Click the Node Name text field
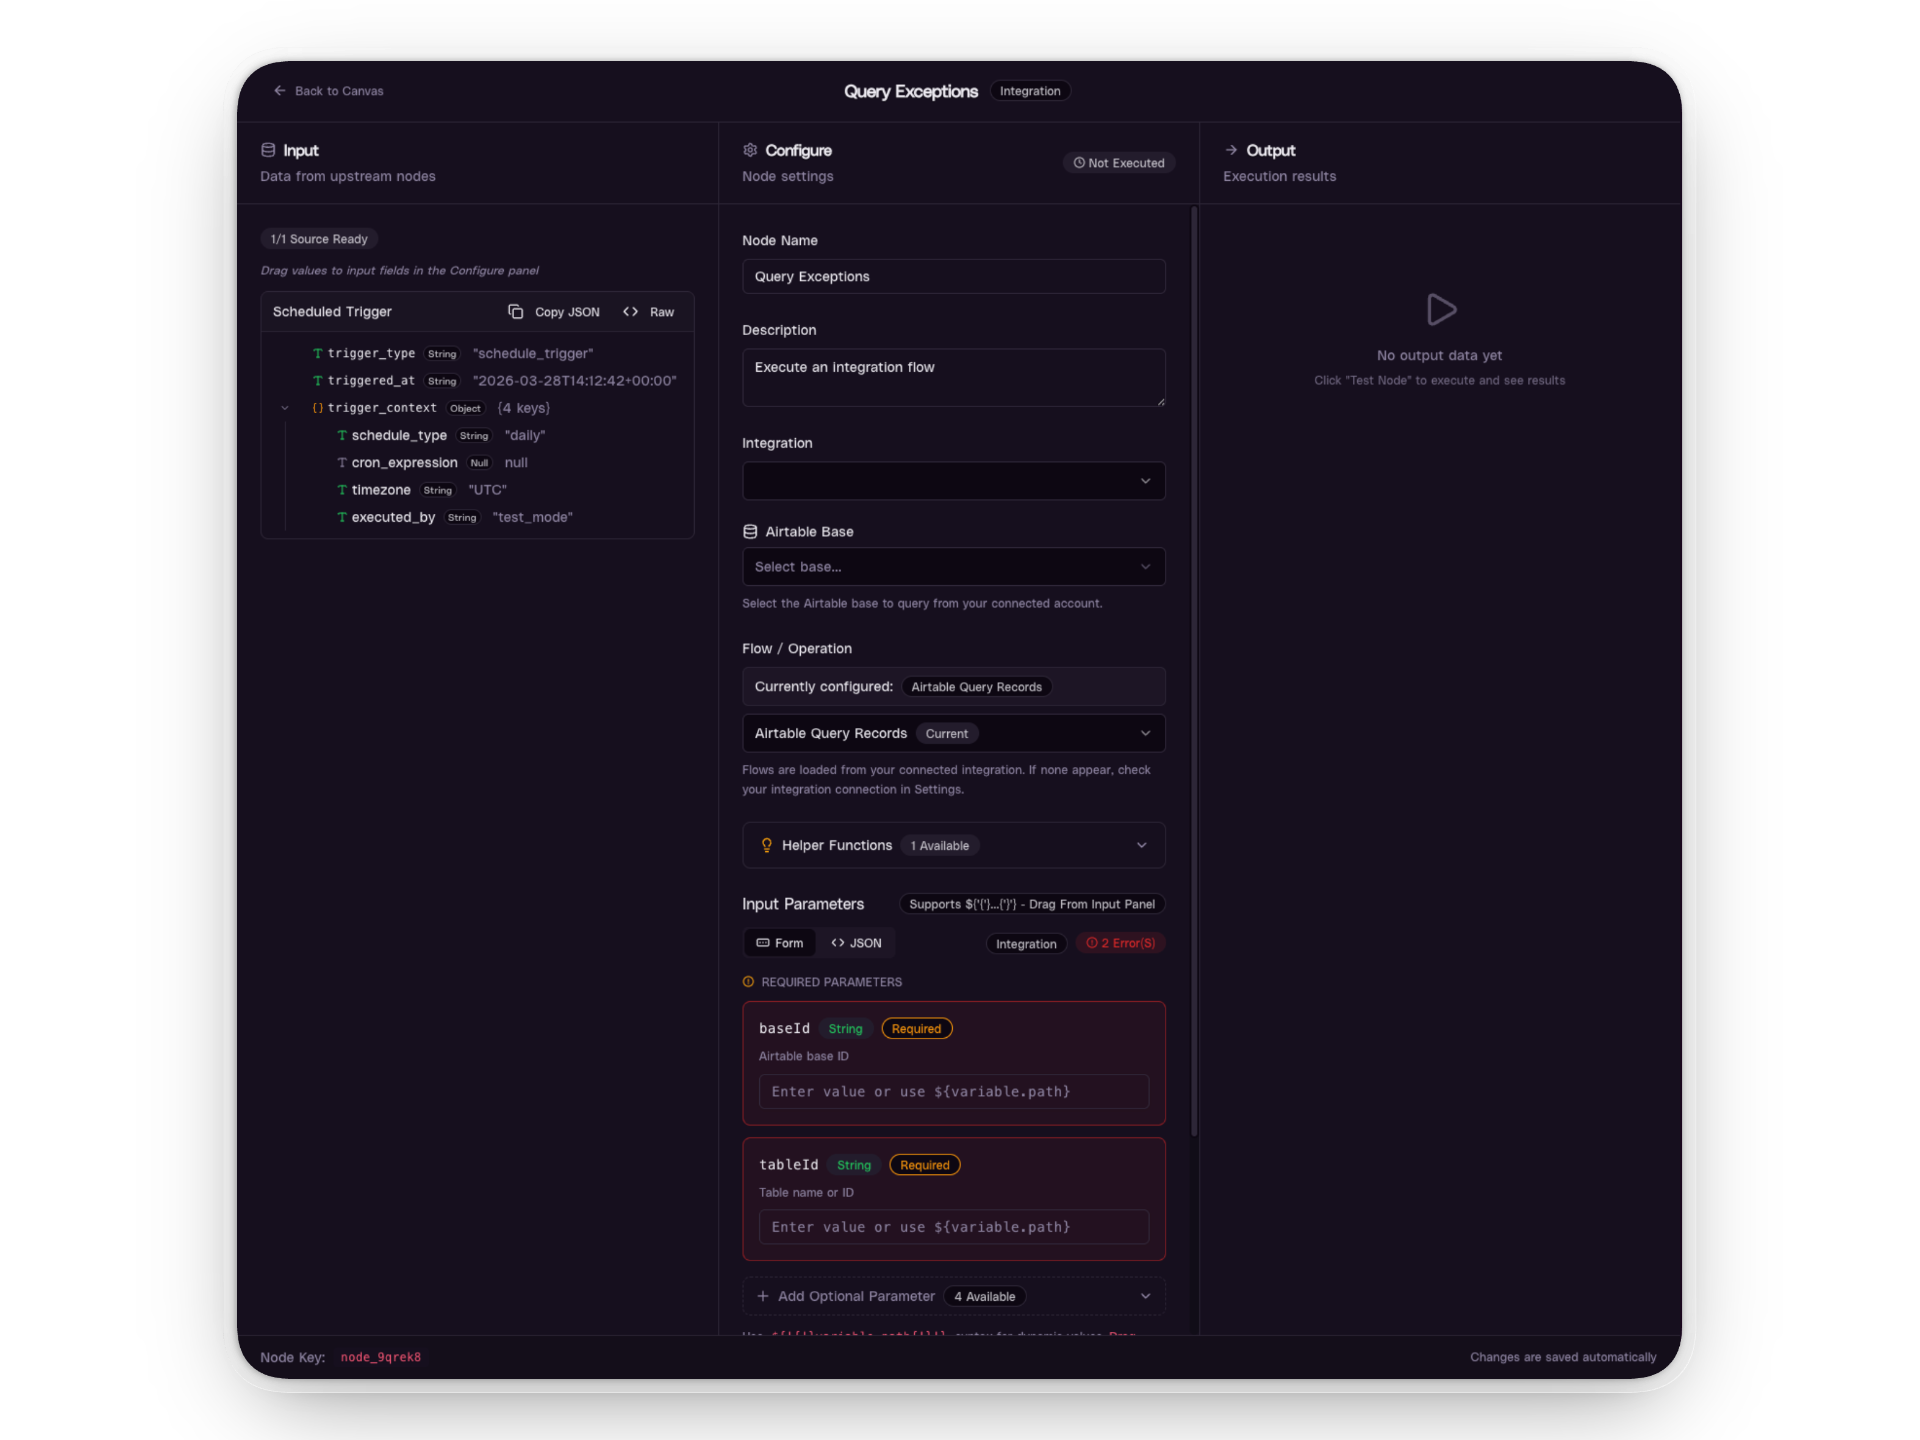Viewport: 1920px width, 1440px height. click(x=953, y=277)
